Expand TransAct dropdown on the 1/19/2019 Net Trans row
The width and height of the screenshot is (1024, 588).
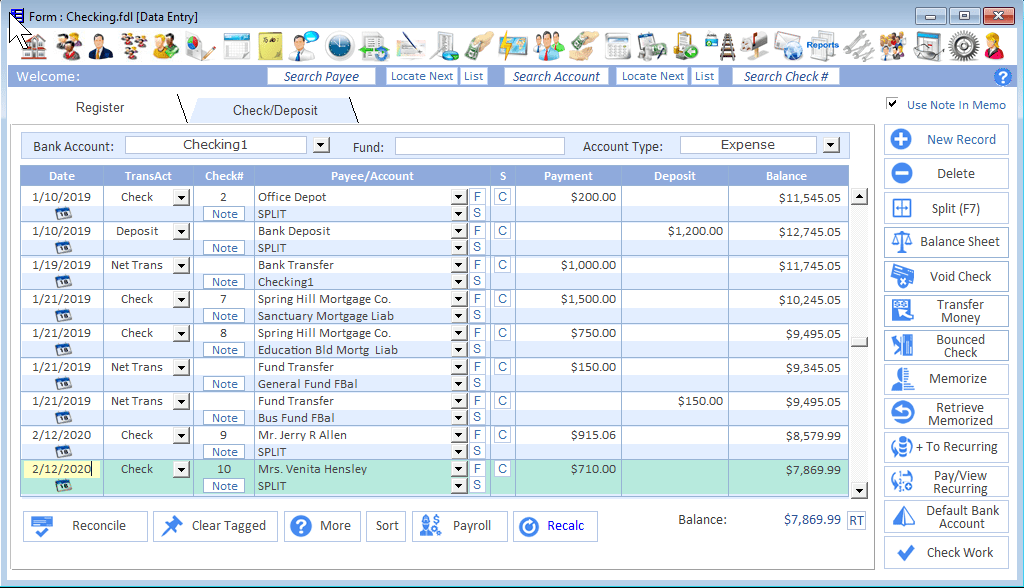[182, 265]
